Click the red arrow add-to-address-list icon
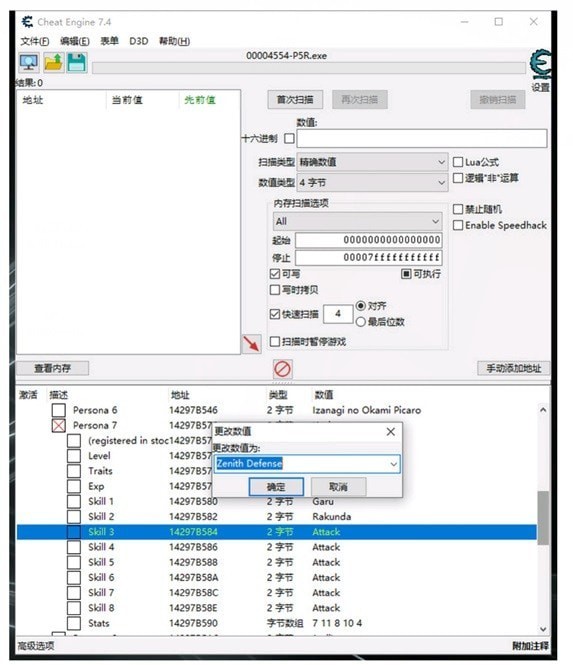573x665 pixels. [x=252, y=343]
